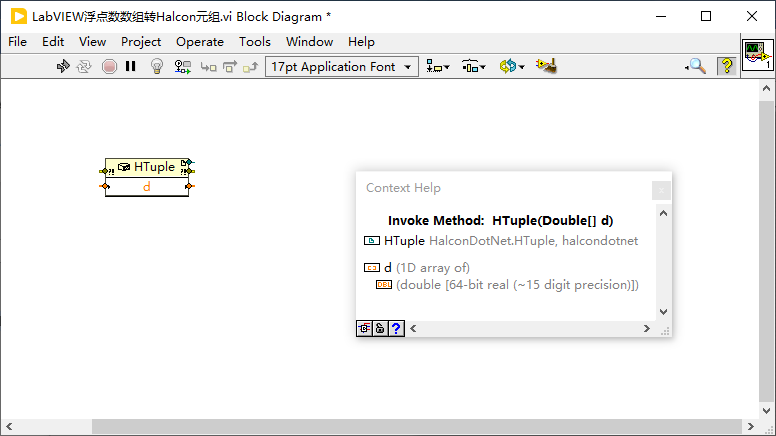Image resolution: width=776 pixels, height=436 pixels.
Task: Open the Project menu
Action: [141, 42]
